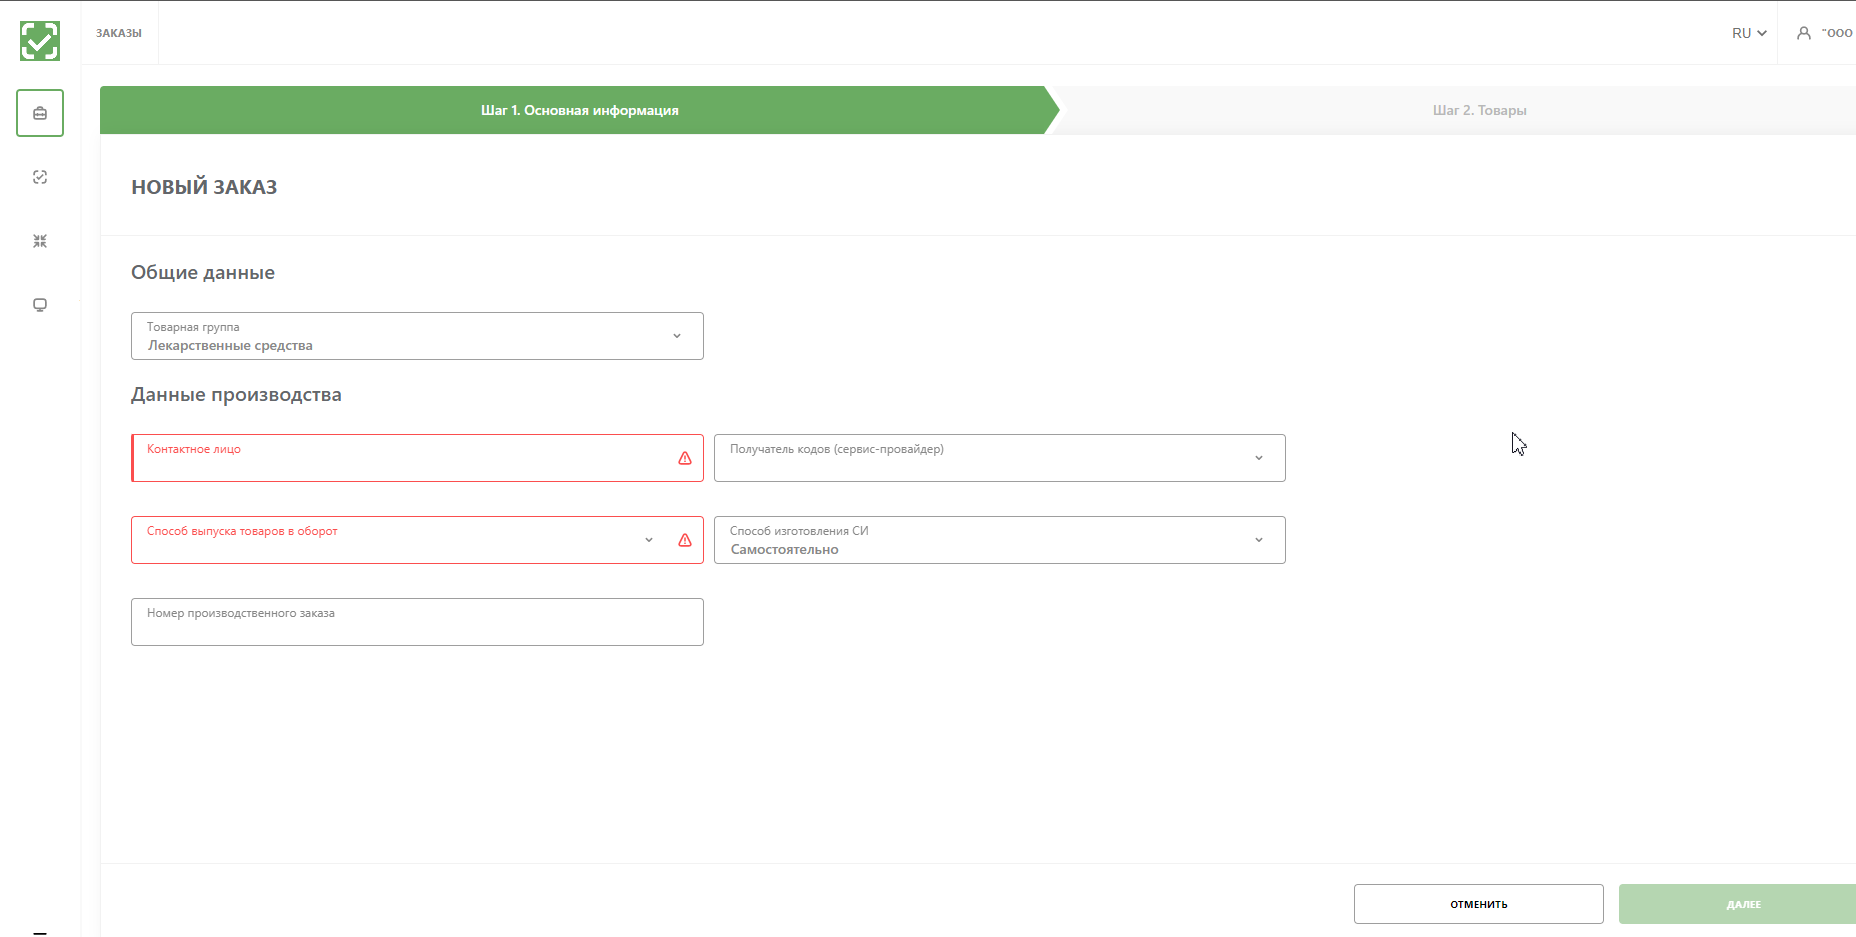1856x937 pixels.
Task: Focus the Контактное лицо input field
Action: coord(417,458)
